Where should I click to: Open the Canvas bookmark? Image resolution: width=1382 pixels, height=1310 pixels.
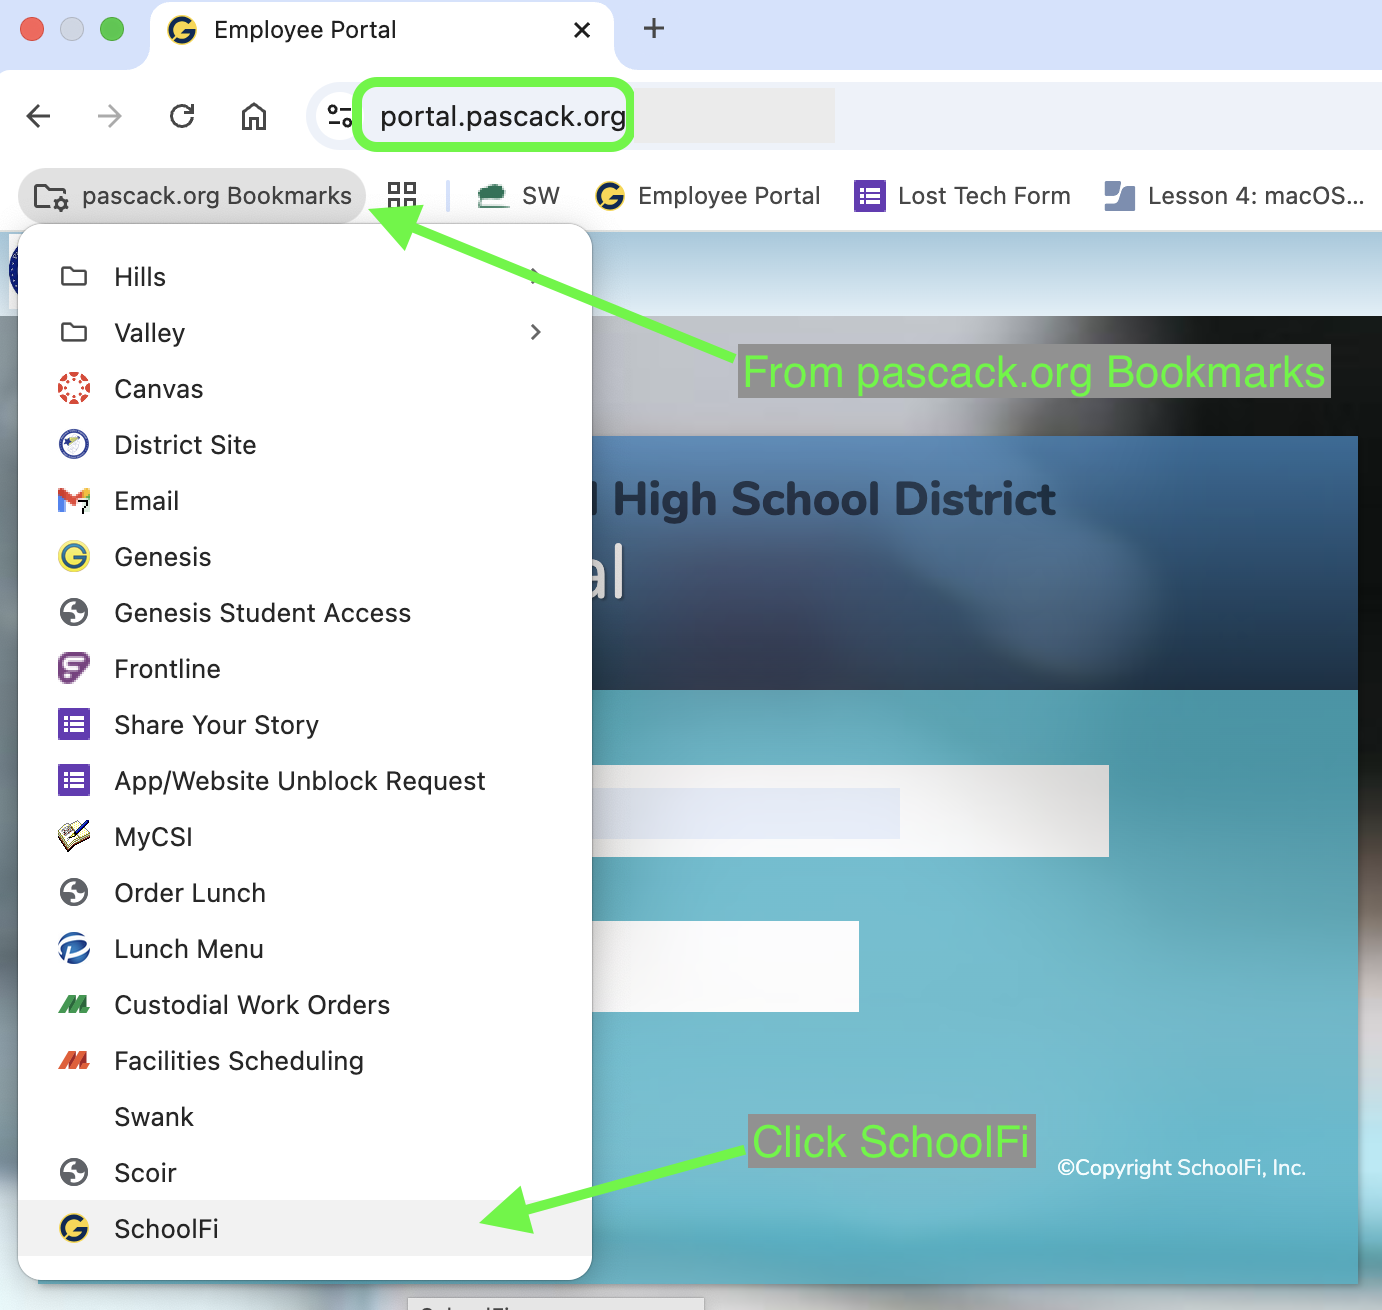[x=305, y=389]
